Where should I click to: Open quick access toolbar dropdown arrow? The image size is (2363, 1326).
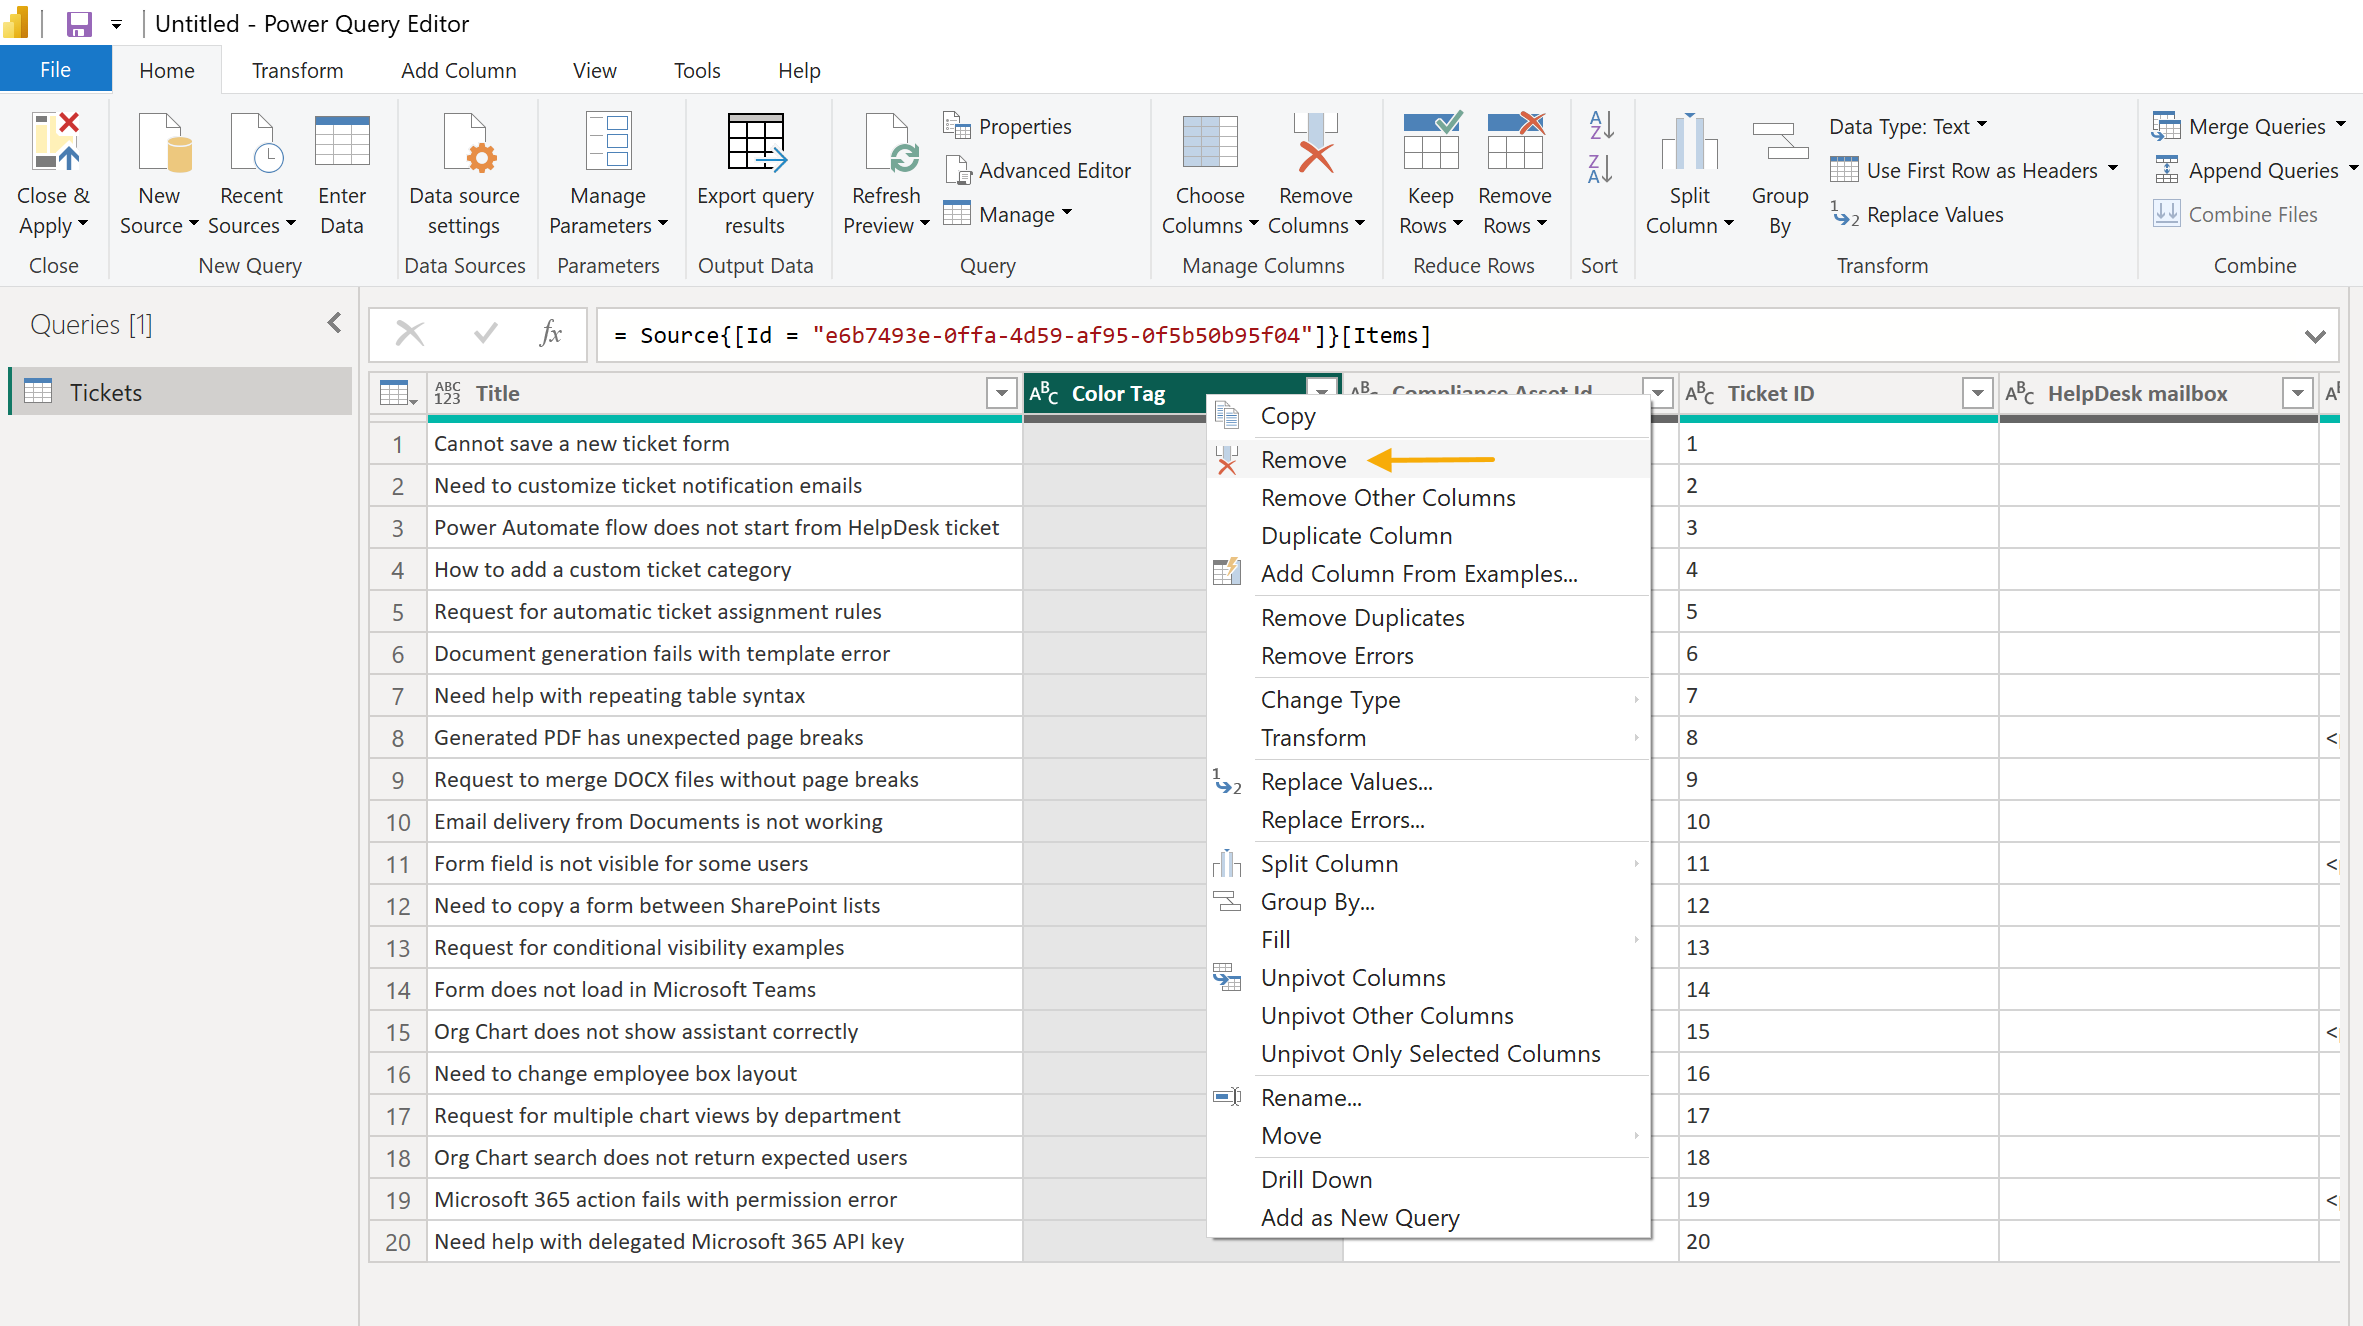coord(116,24)
